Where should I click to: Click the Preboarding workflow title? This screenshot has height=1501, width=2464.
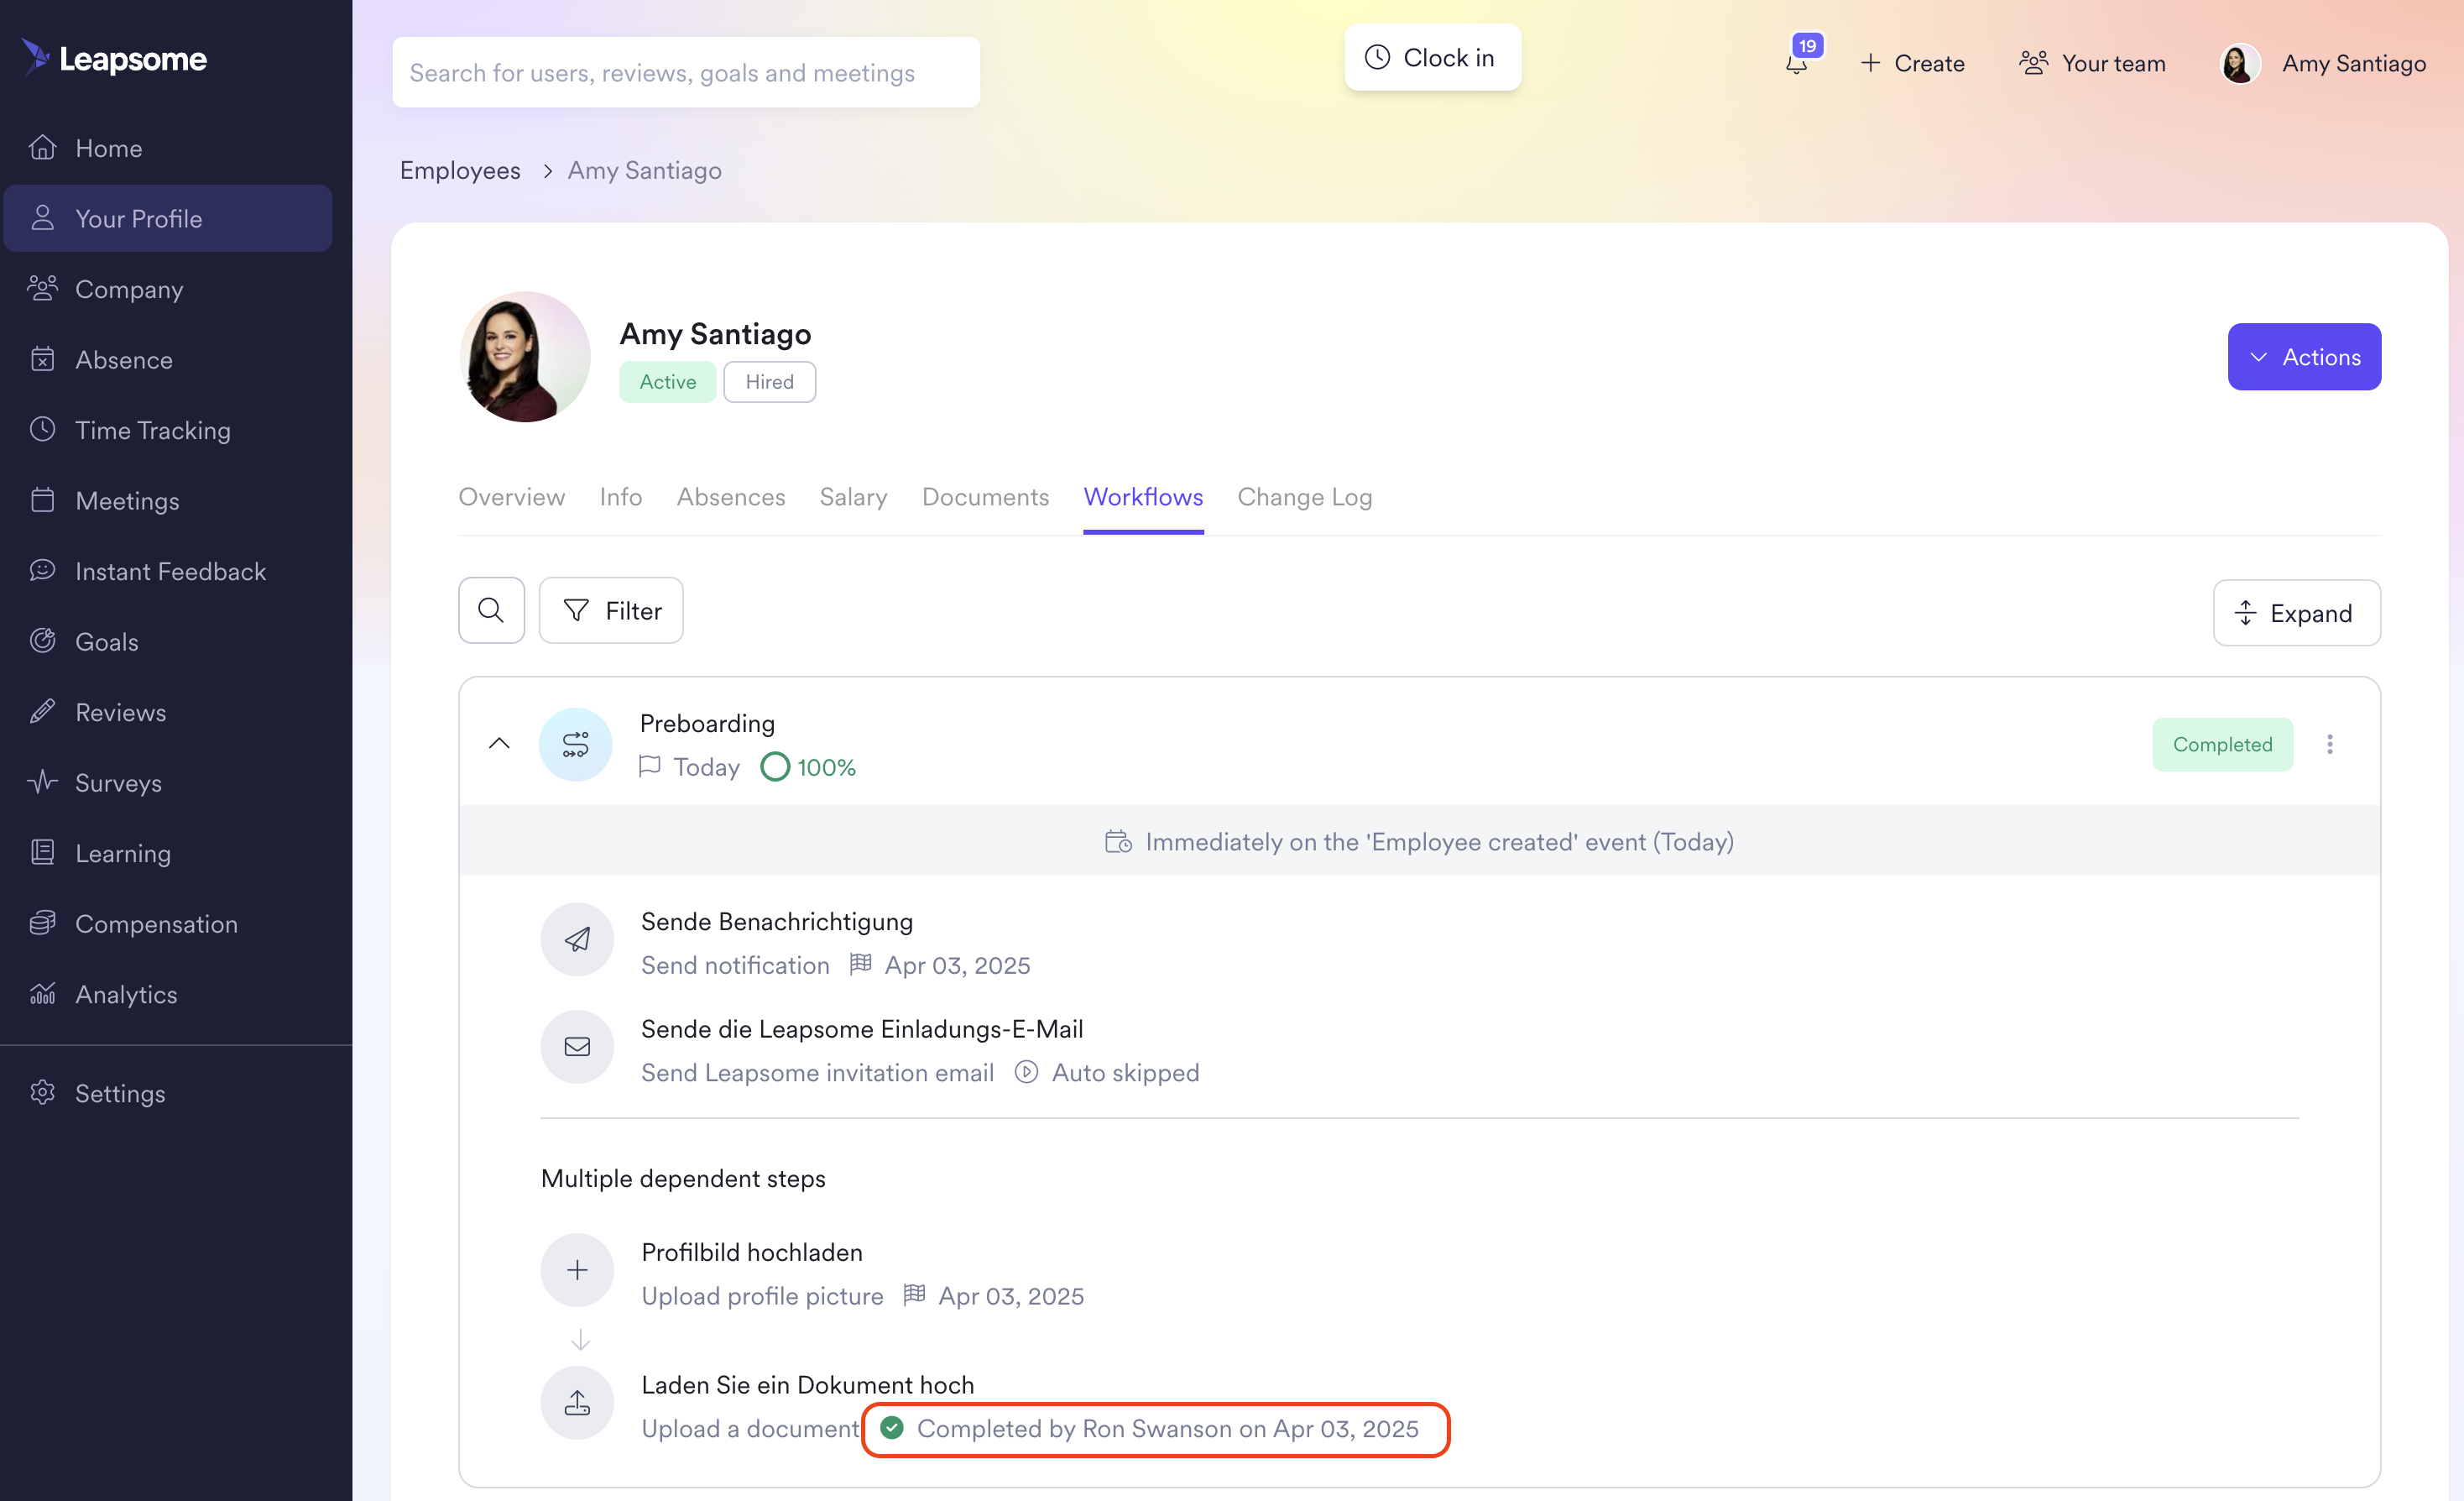pyautogui.click(x=707, y=723)
